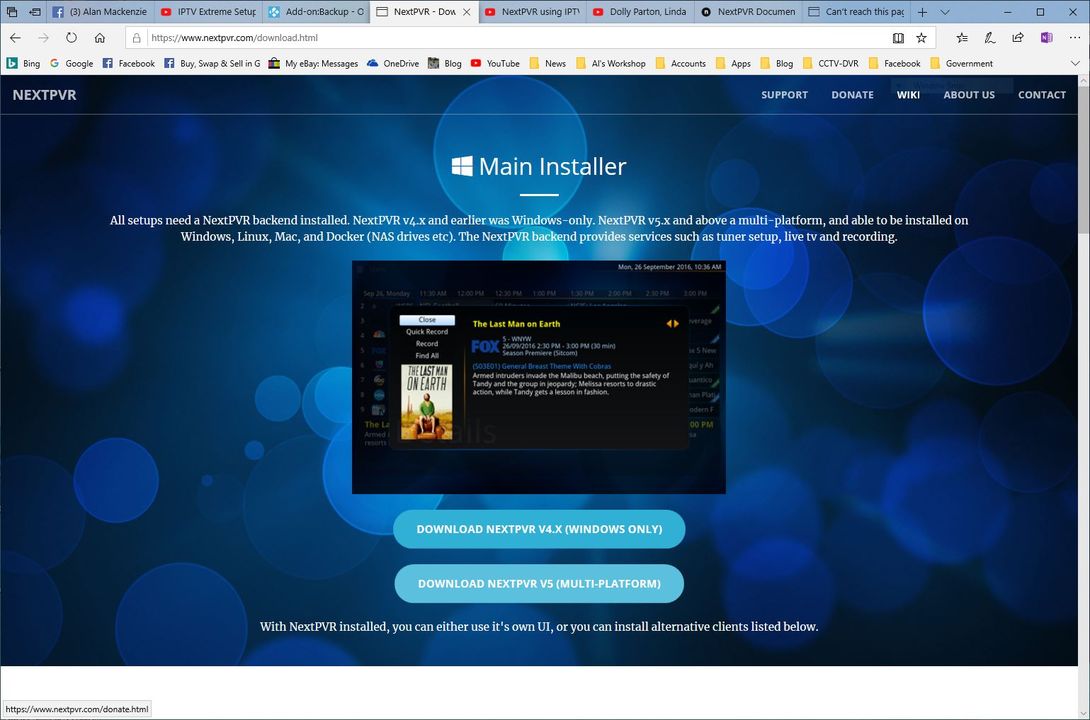Click the NextPVR guide screenshot image
The height and width of the screenshot is (720, 1090).
538,377
